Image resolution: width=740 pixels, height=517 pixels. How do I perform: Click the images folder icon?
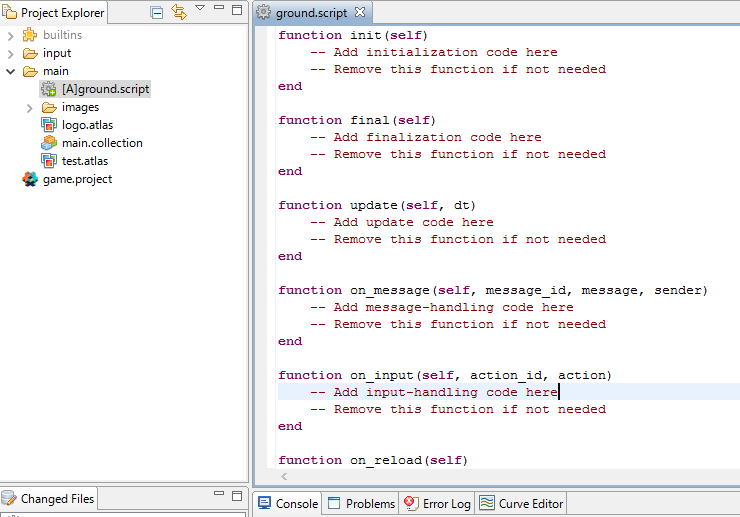[49, 108]
